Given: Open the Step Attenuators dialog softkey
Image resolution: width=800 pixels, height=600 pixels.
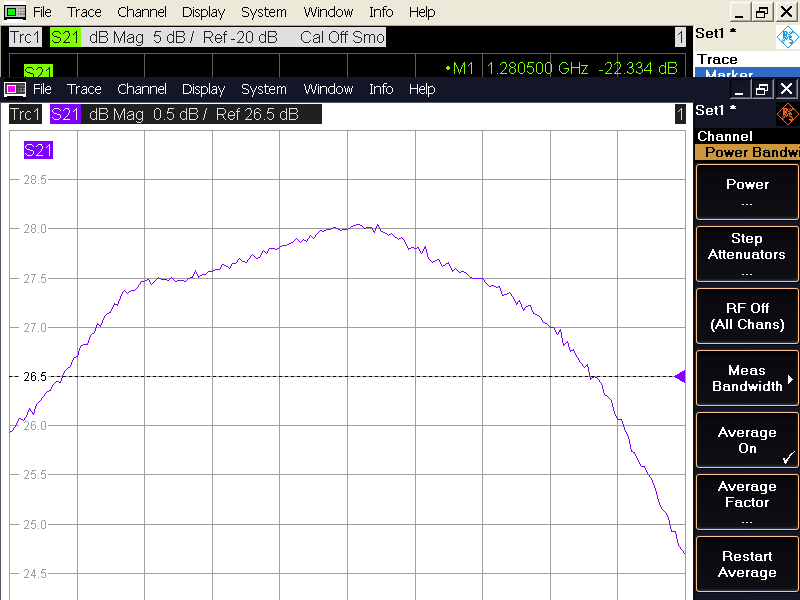Looking at the screenshot, I should (x=747, y=254).
